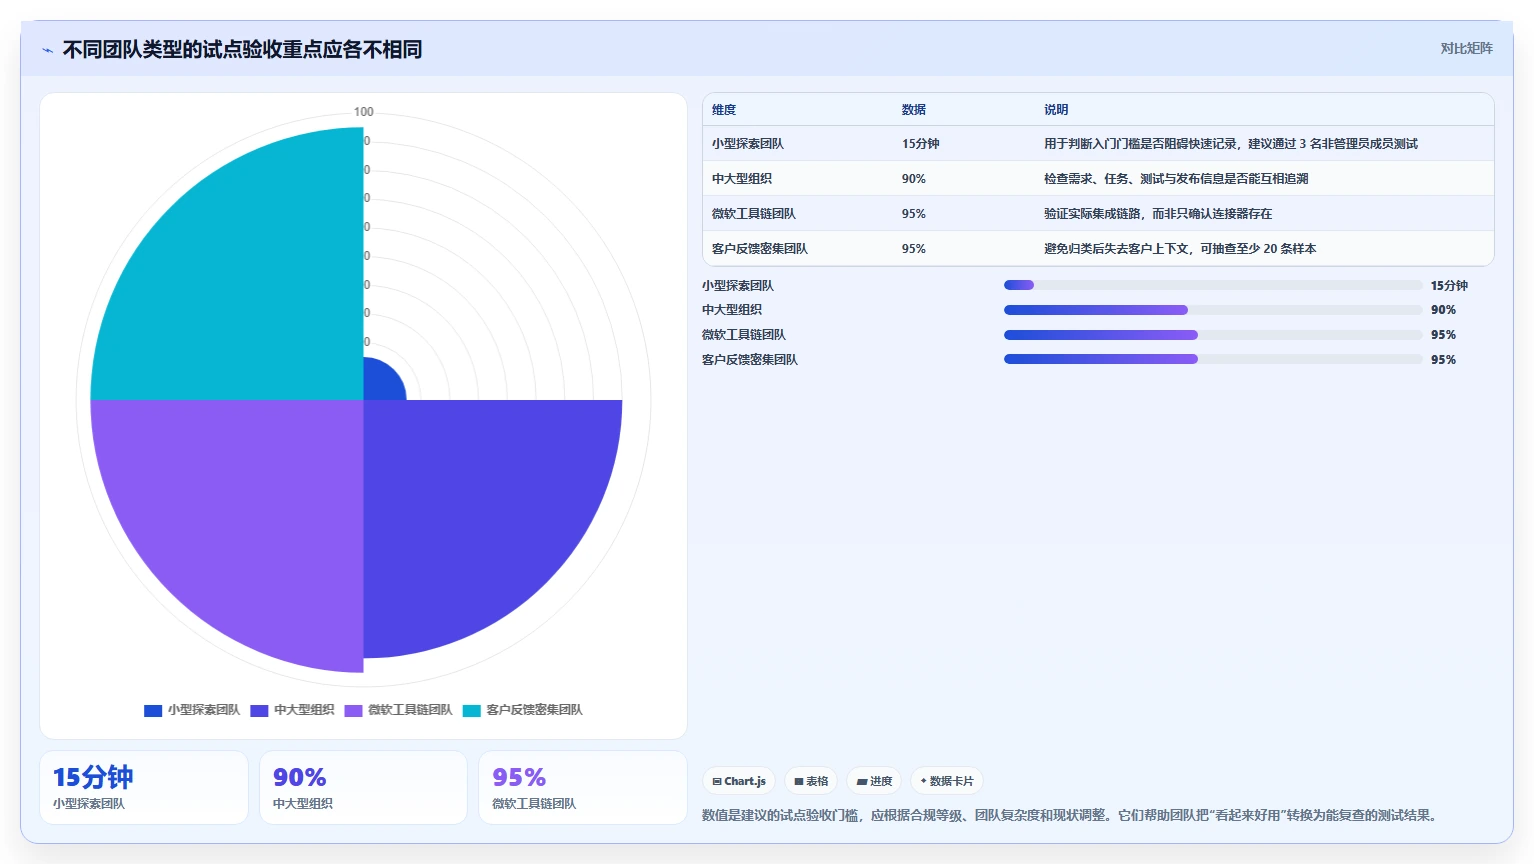Click the 客户反馈密集团队 legend label
1534x864 pixels.
point(534,710)
